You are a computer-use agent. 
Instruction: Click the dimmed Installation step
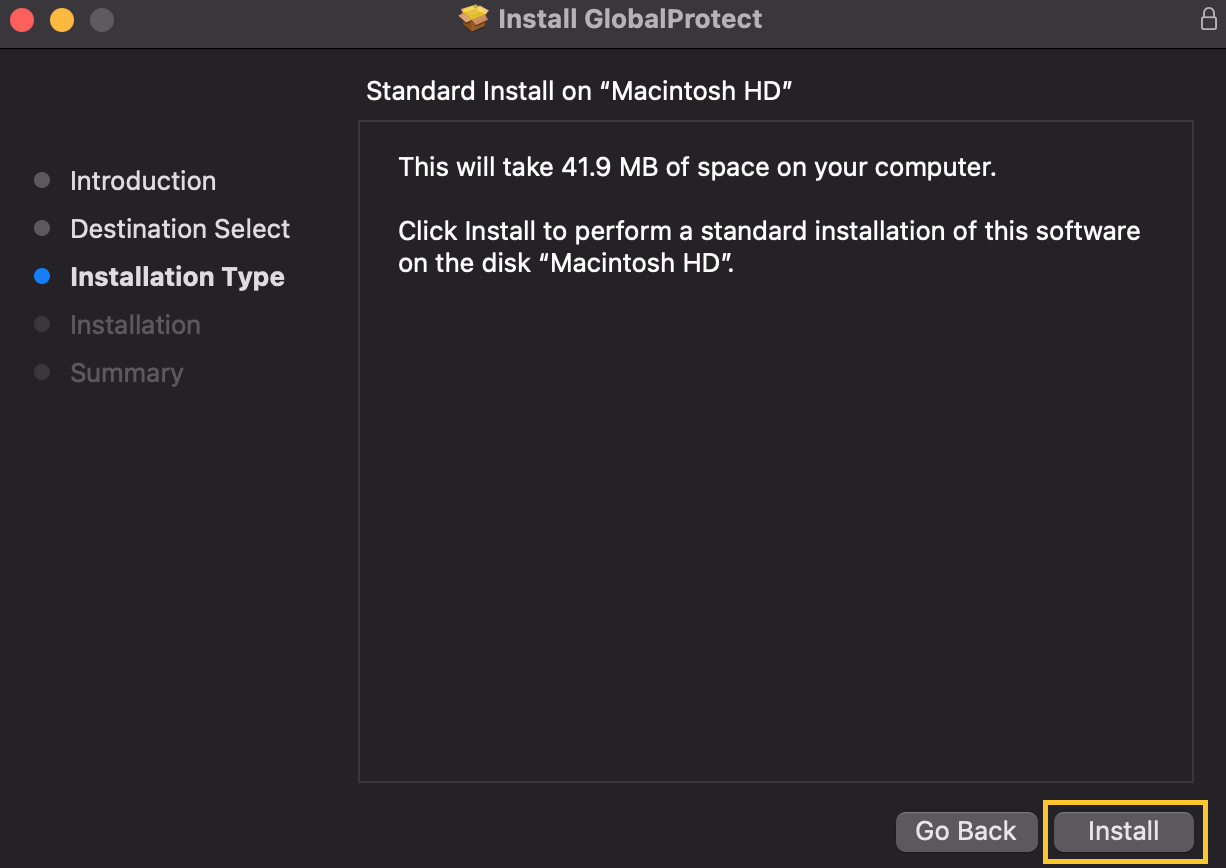135,325
